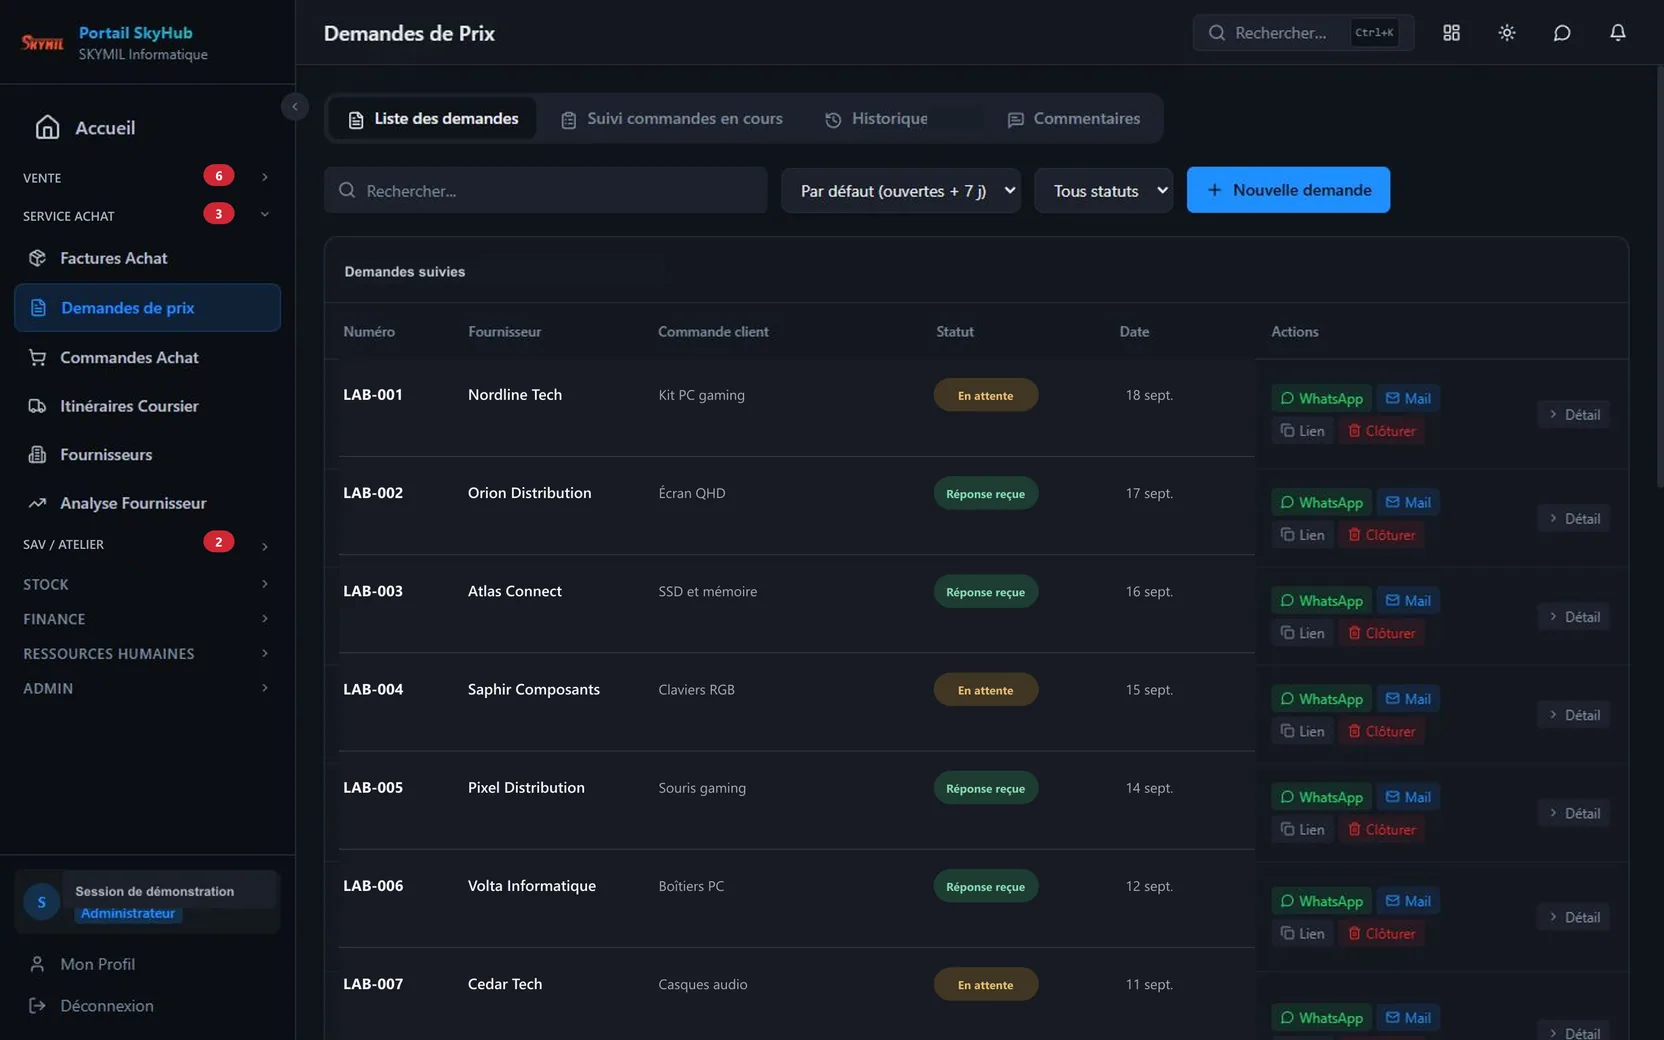1664x1040 pixels.
Task: Expand the VENTE section
Action: [147, 177]
